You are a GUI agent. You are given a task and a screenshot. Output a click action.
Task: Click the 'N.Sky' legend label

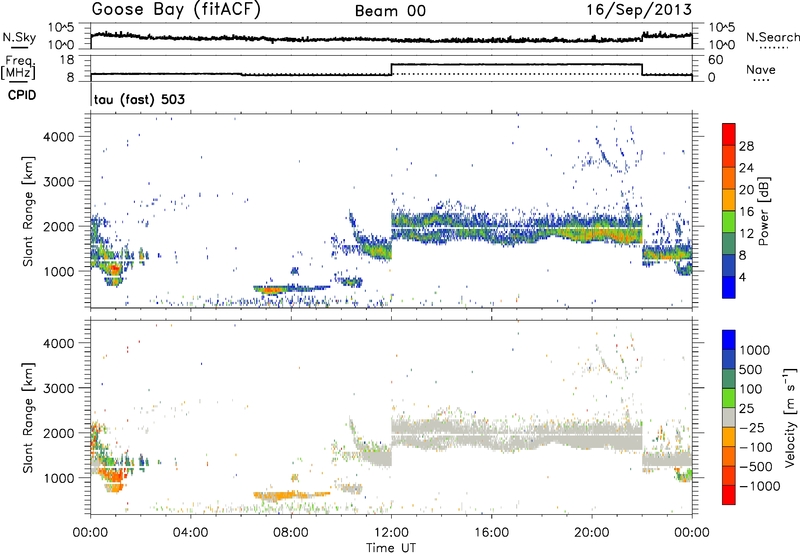pyautogui.click(x=19, y=37)
